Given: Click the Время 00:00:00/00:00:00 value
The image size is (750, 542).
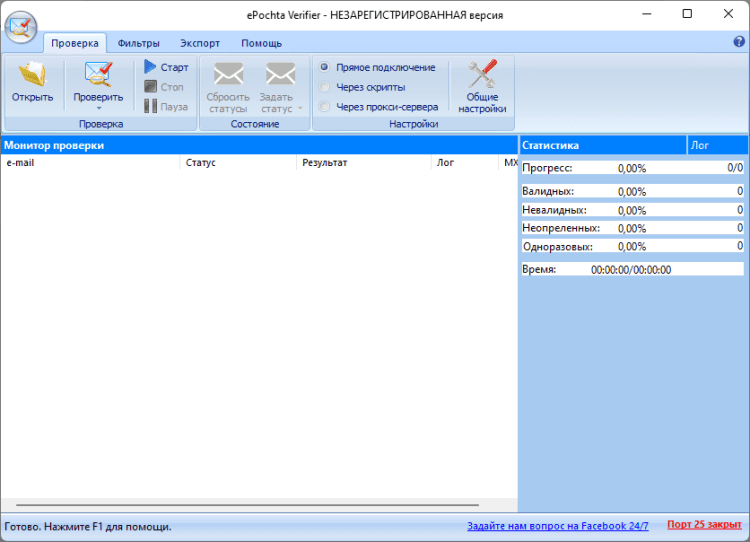Looking at the screenshot, I should point(631,270).
